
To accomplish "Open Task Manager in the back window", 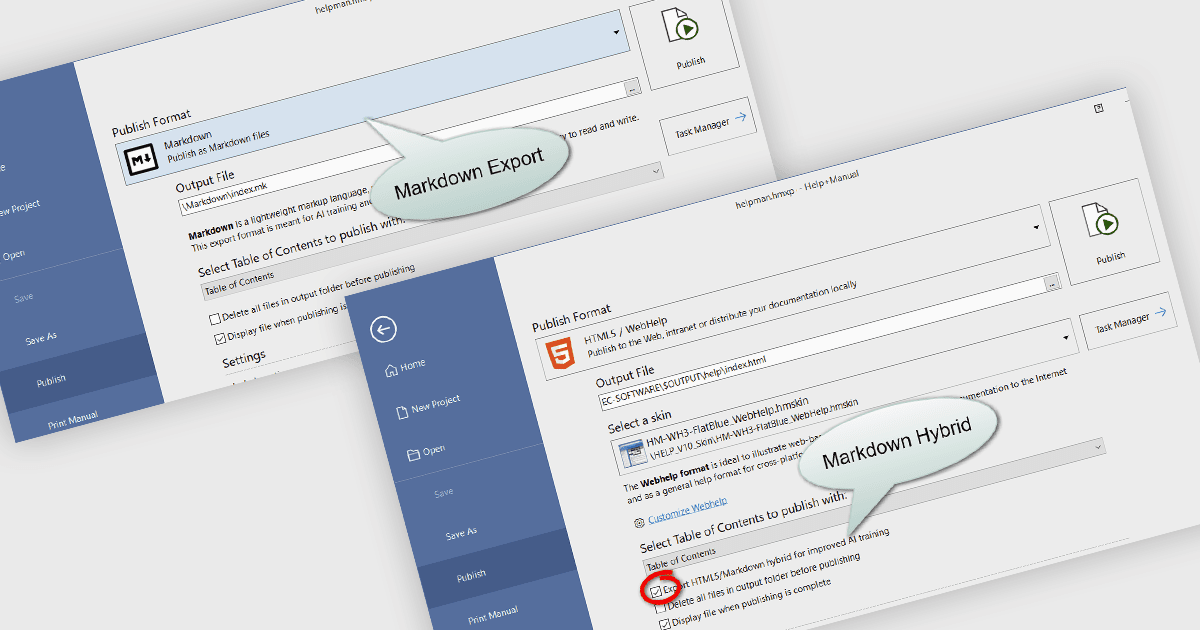I will coord(708,126).
